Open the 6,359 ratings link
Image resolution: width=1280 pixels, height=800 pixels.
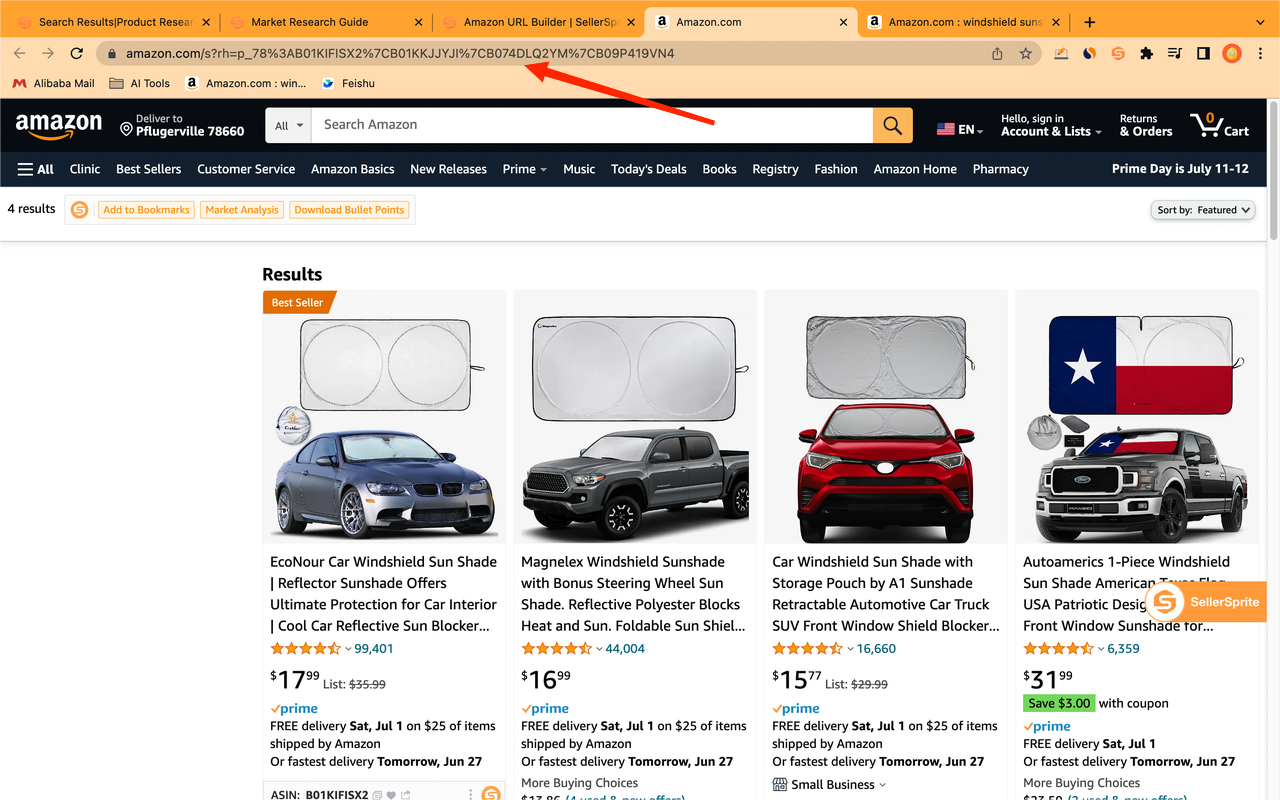point(1123,649)
